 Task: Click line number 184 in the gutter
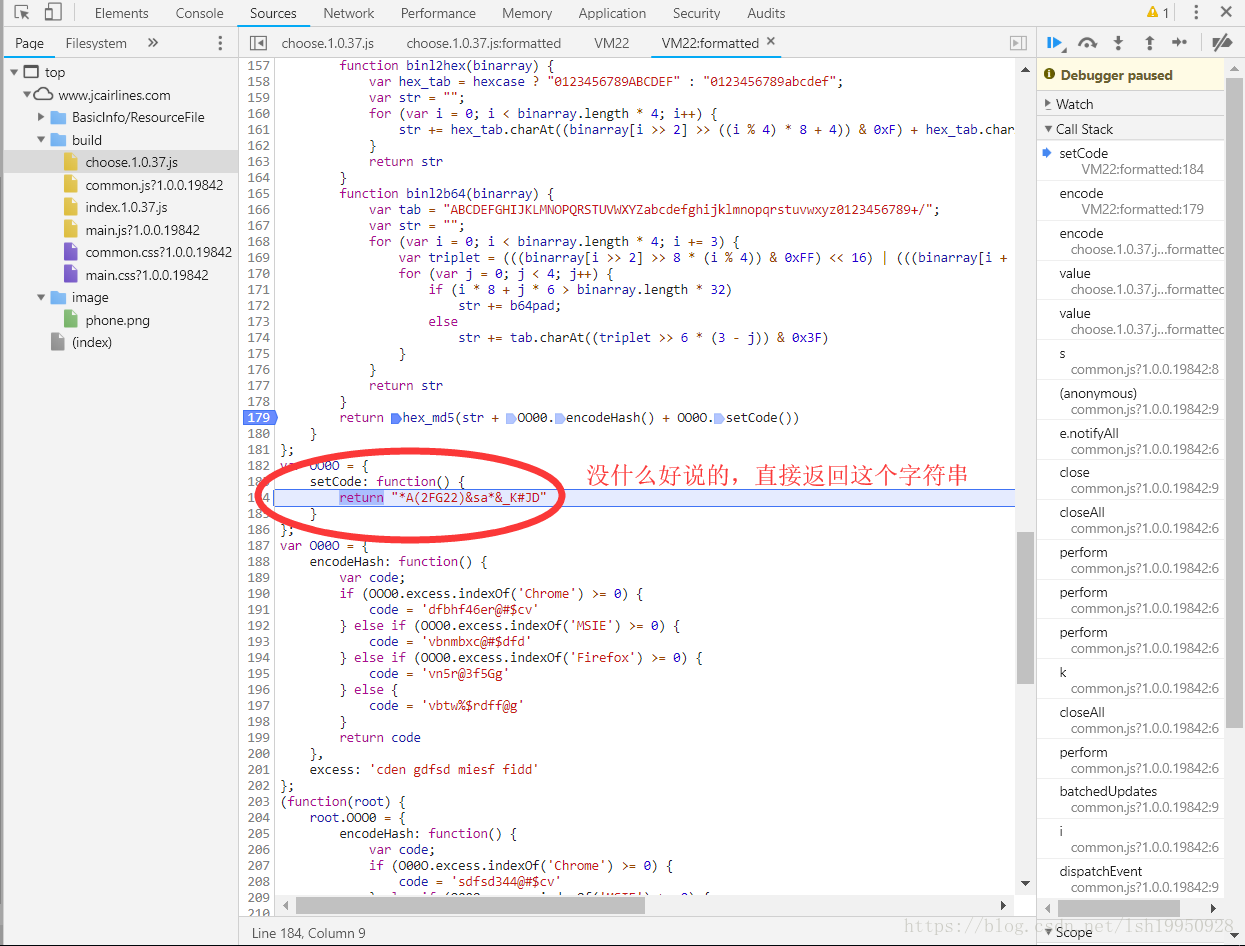pos(258,497)
